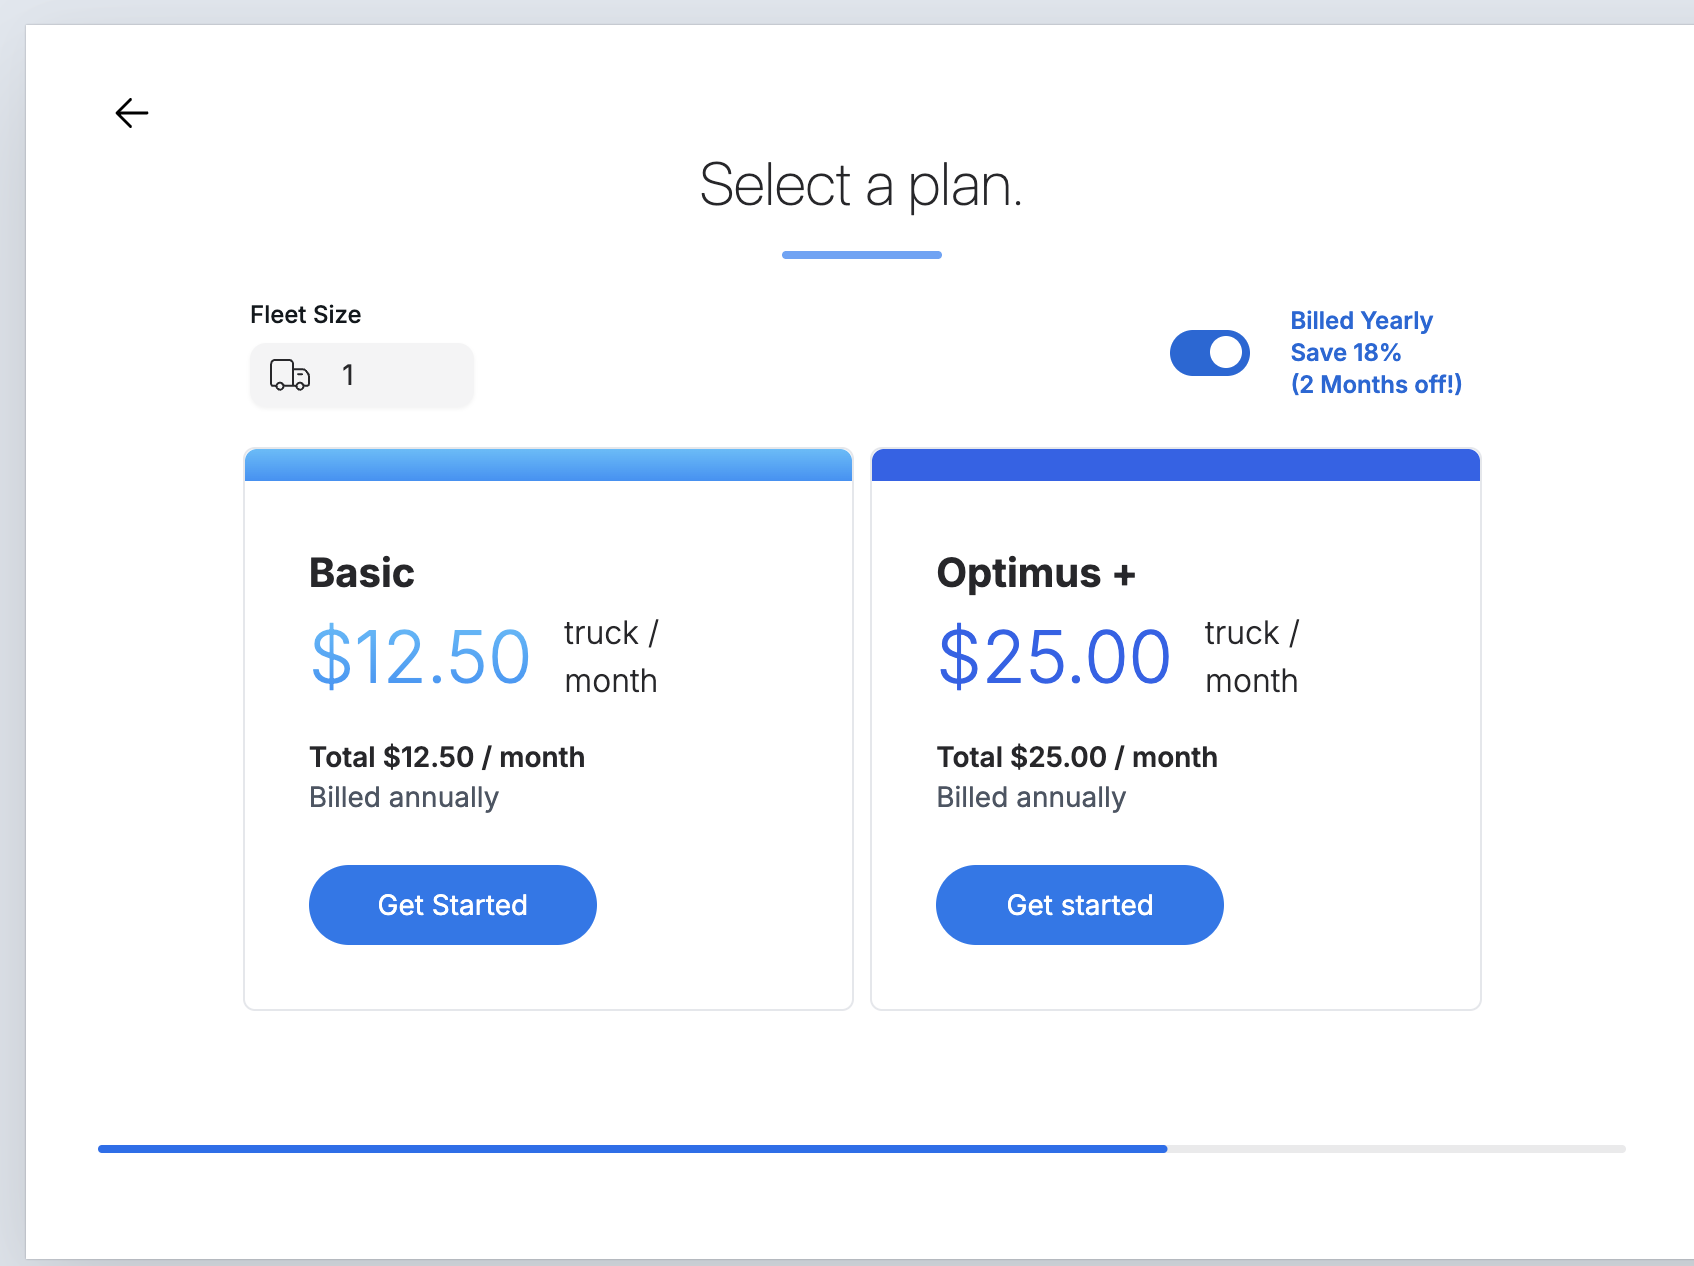1694x1266 pixels.
Task: Select the Basic plan title
Action: (x=362, y=573)
